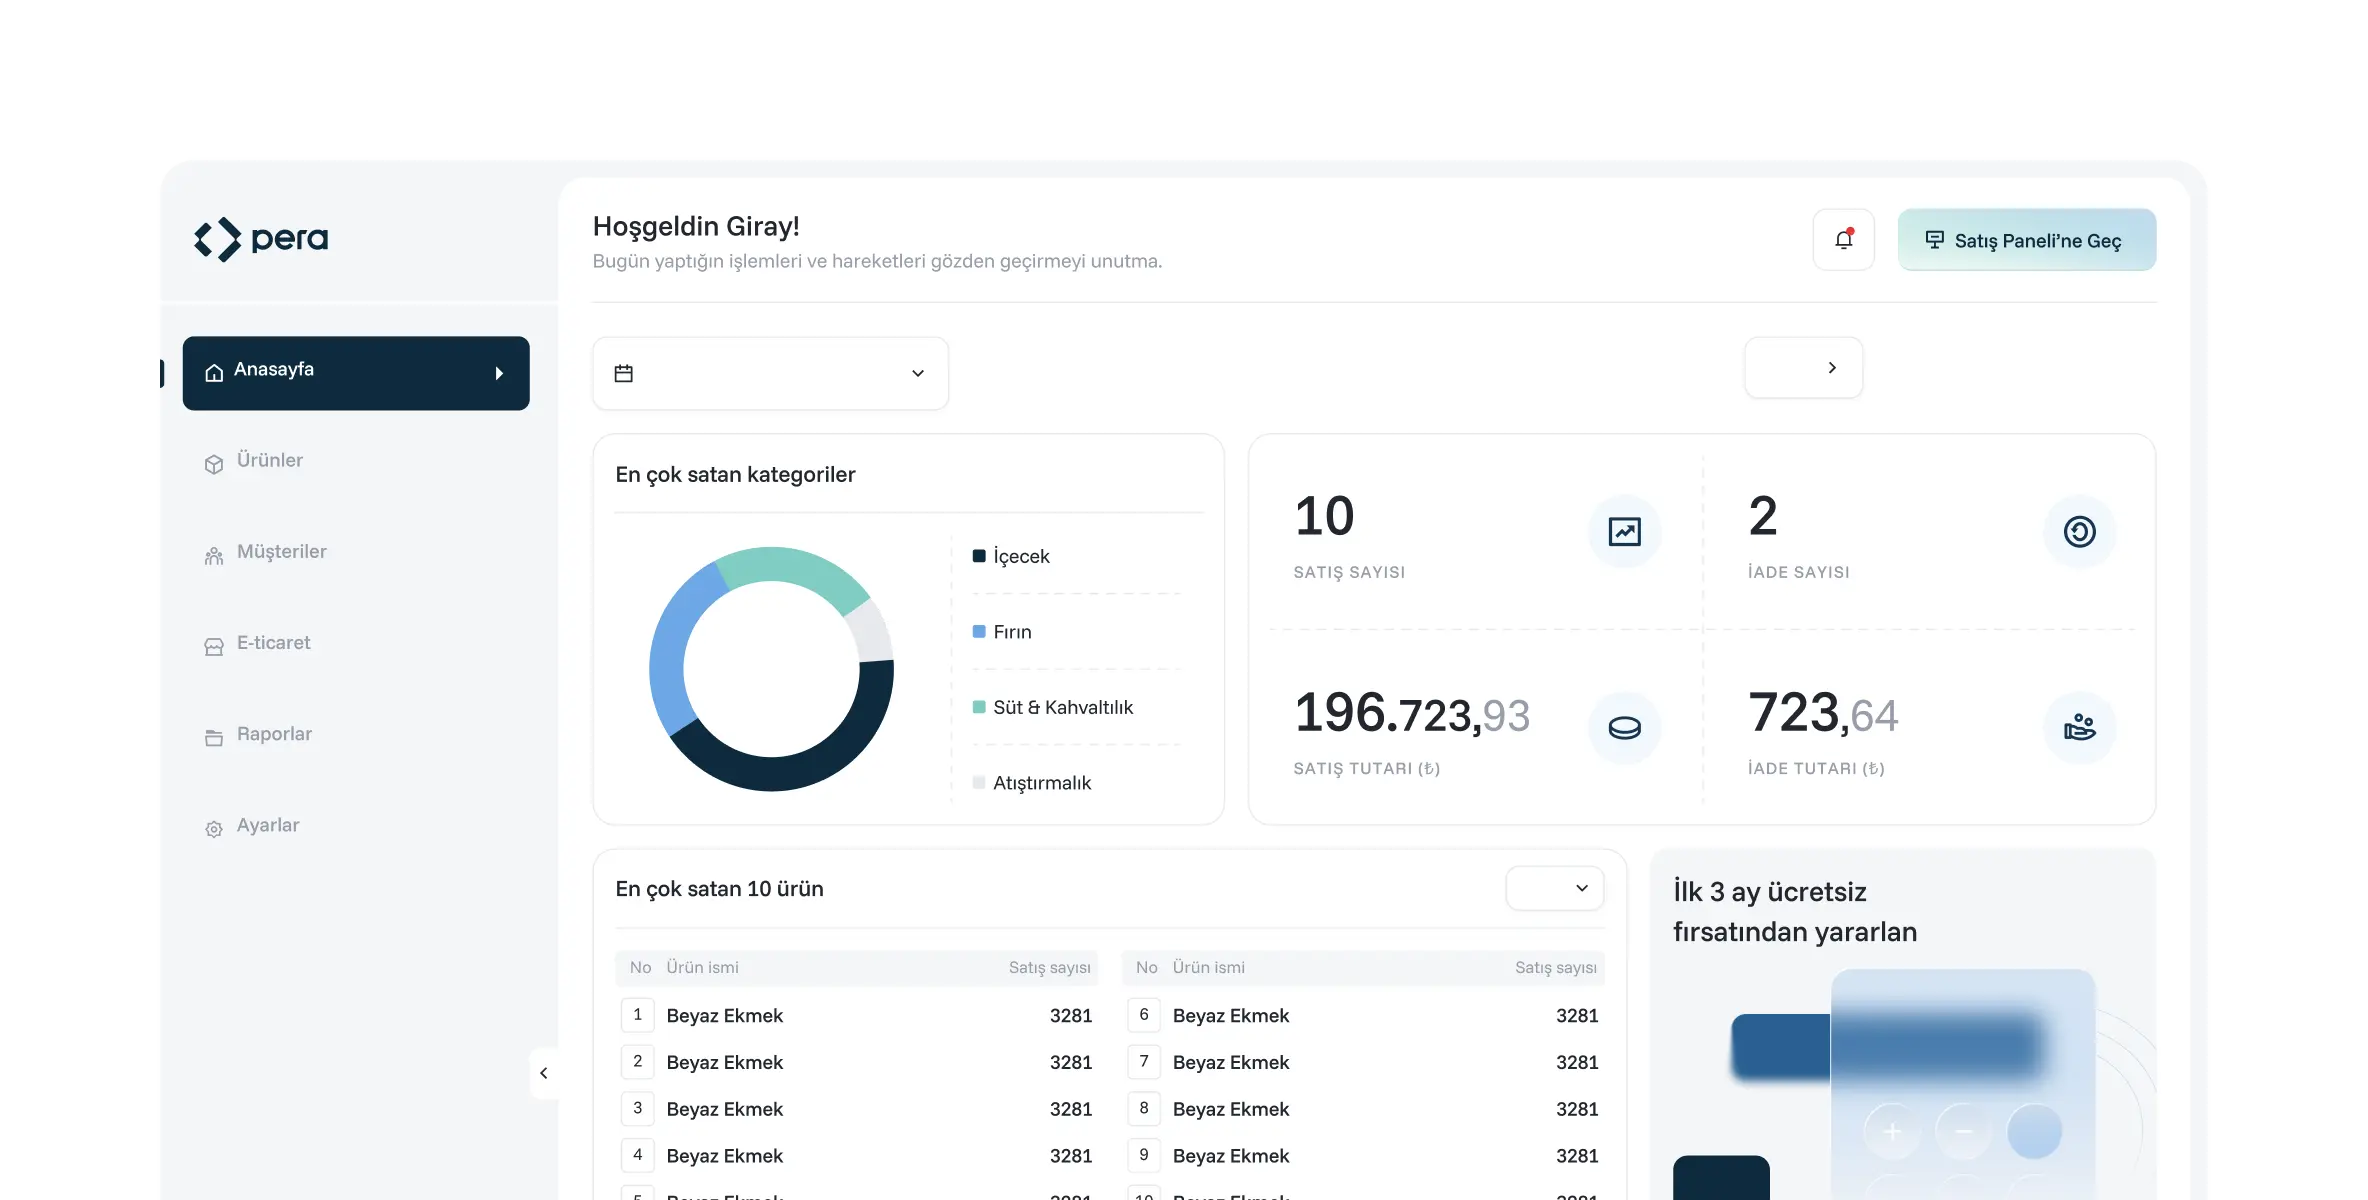Screen dimensions: 2368x1200
Task: Click the refund amount hand-coins icon
Action: coord(2079,728)
